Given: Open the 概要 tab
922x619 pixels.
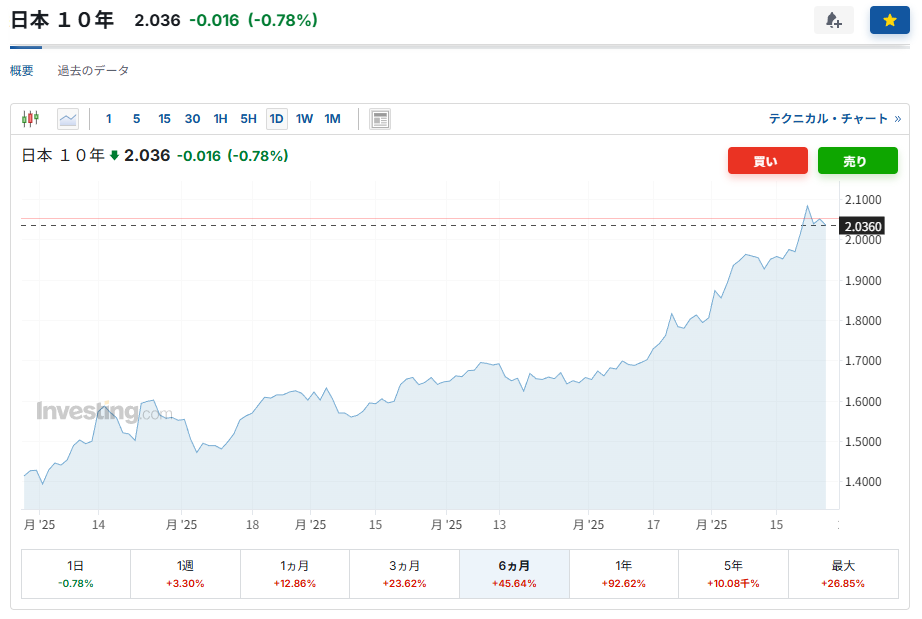Looking at the screenshot, I should tap(22, 70).
